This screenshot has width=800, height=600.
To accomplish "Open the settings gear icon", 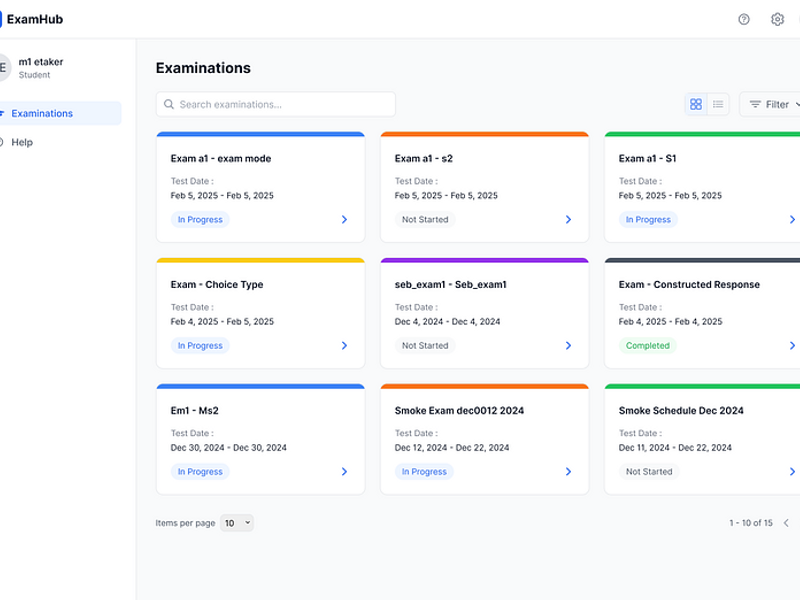I will 777,19.
